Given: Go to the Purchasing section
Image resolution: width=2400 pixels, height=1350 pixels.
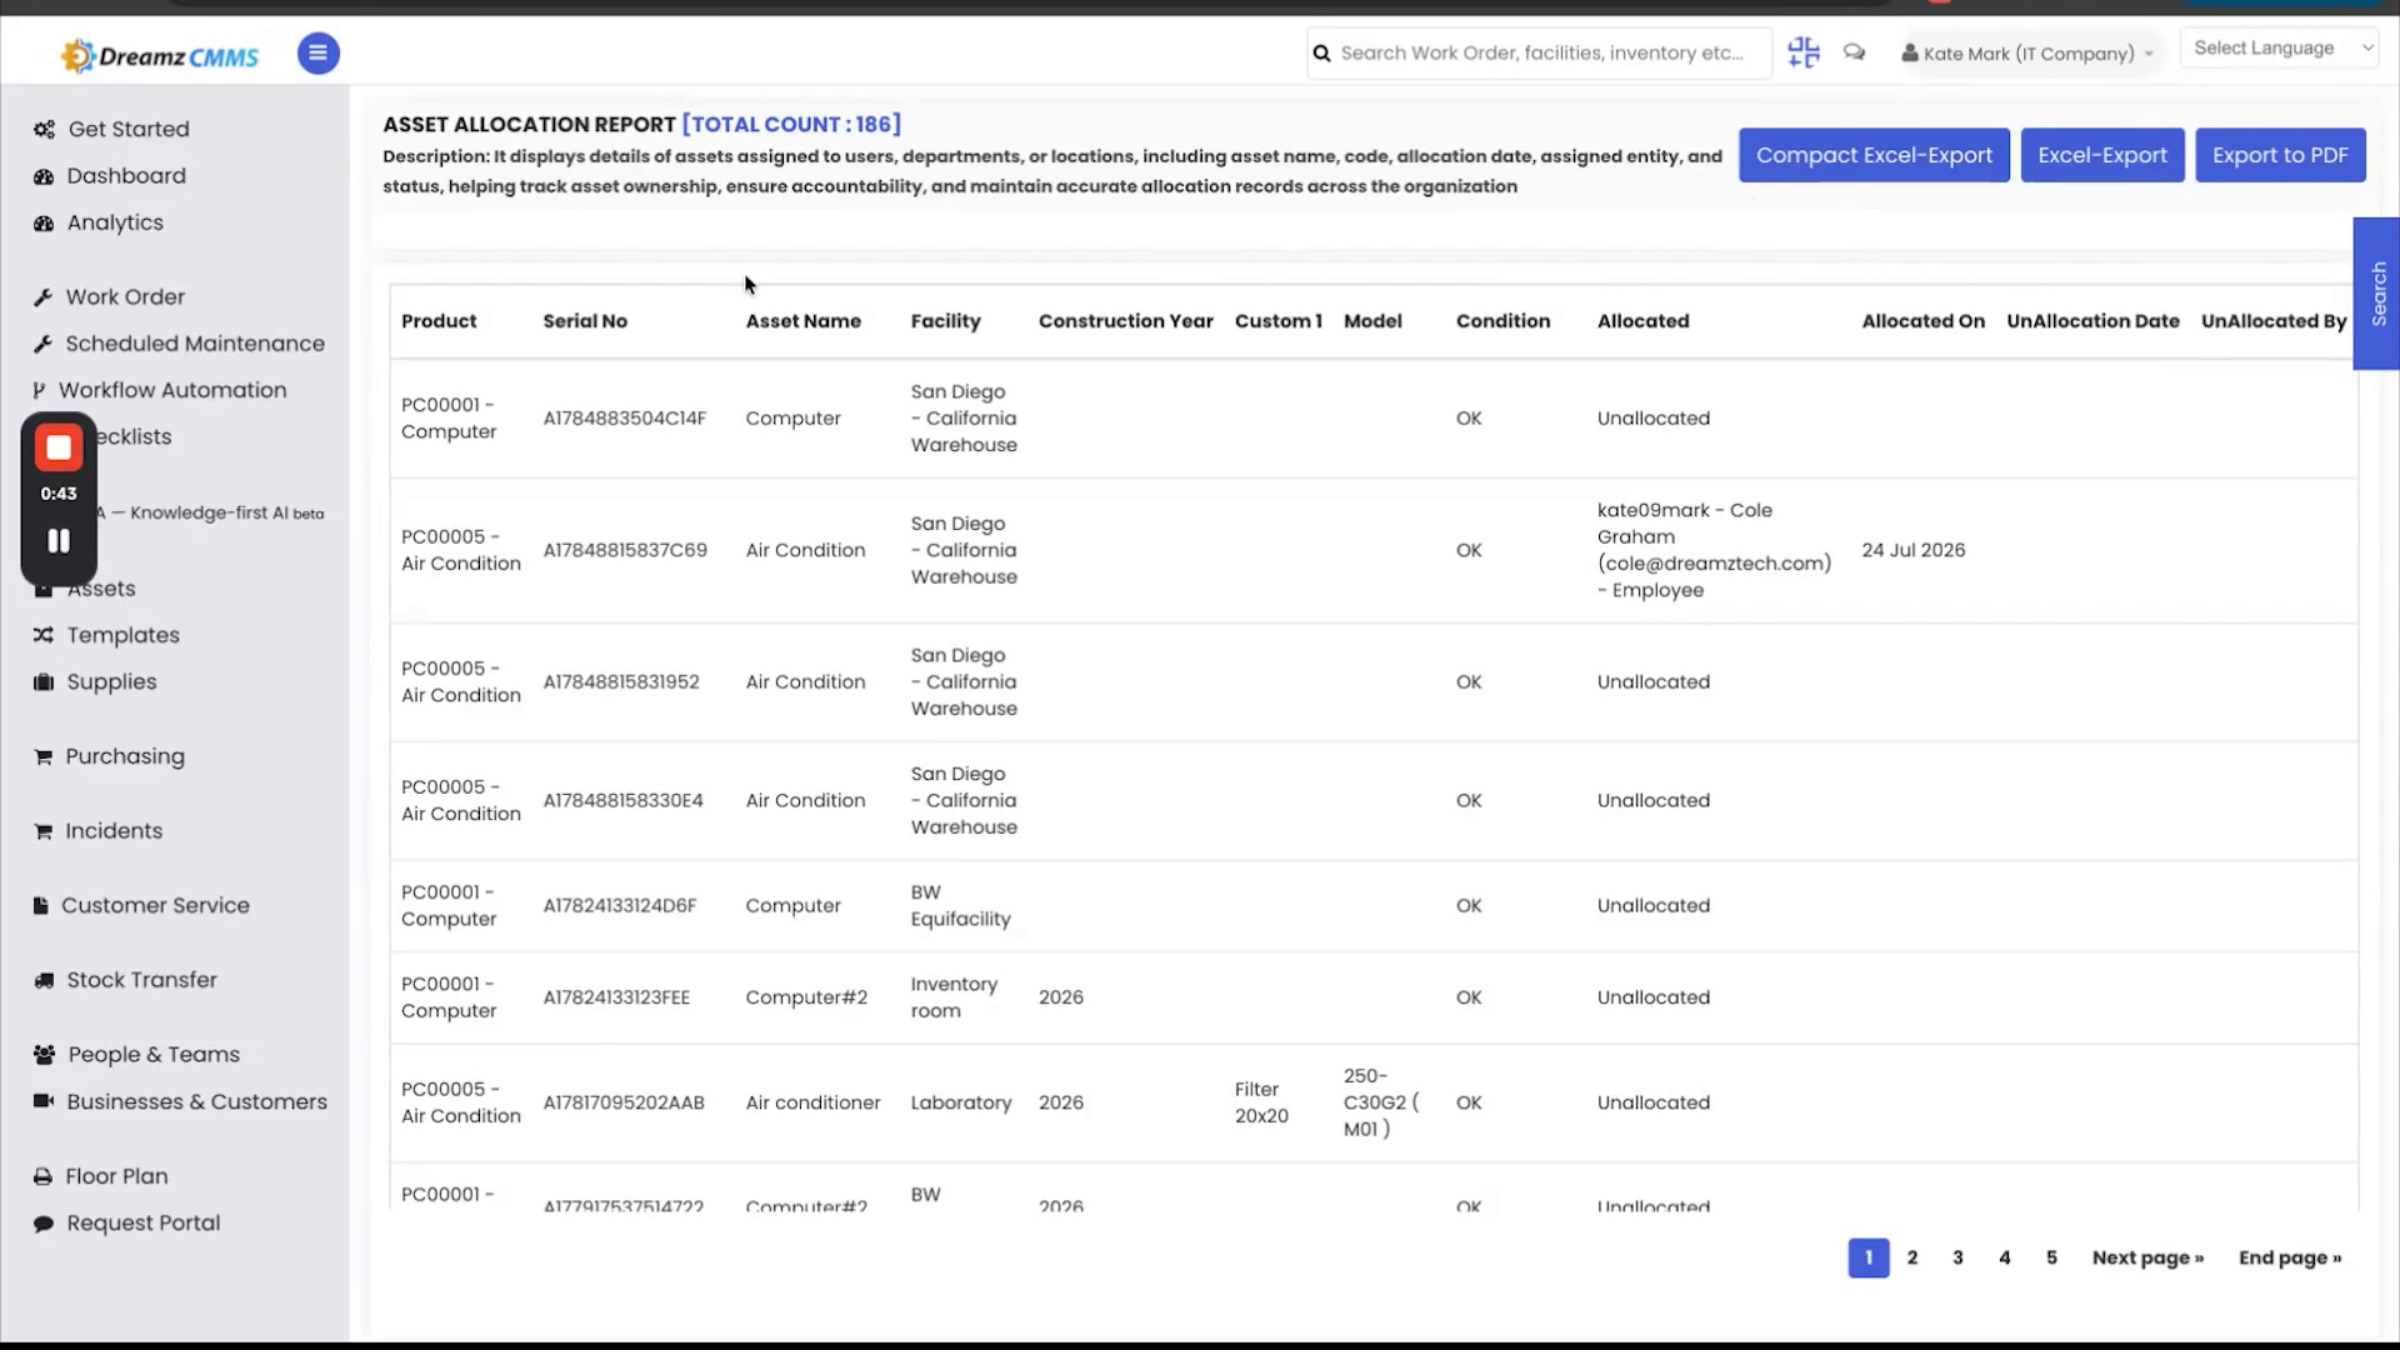Looking at the screenshot, I should point(125,757).
